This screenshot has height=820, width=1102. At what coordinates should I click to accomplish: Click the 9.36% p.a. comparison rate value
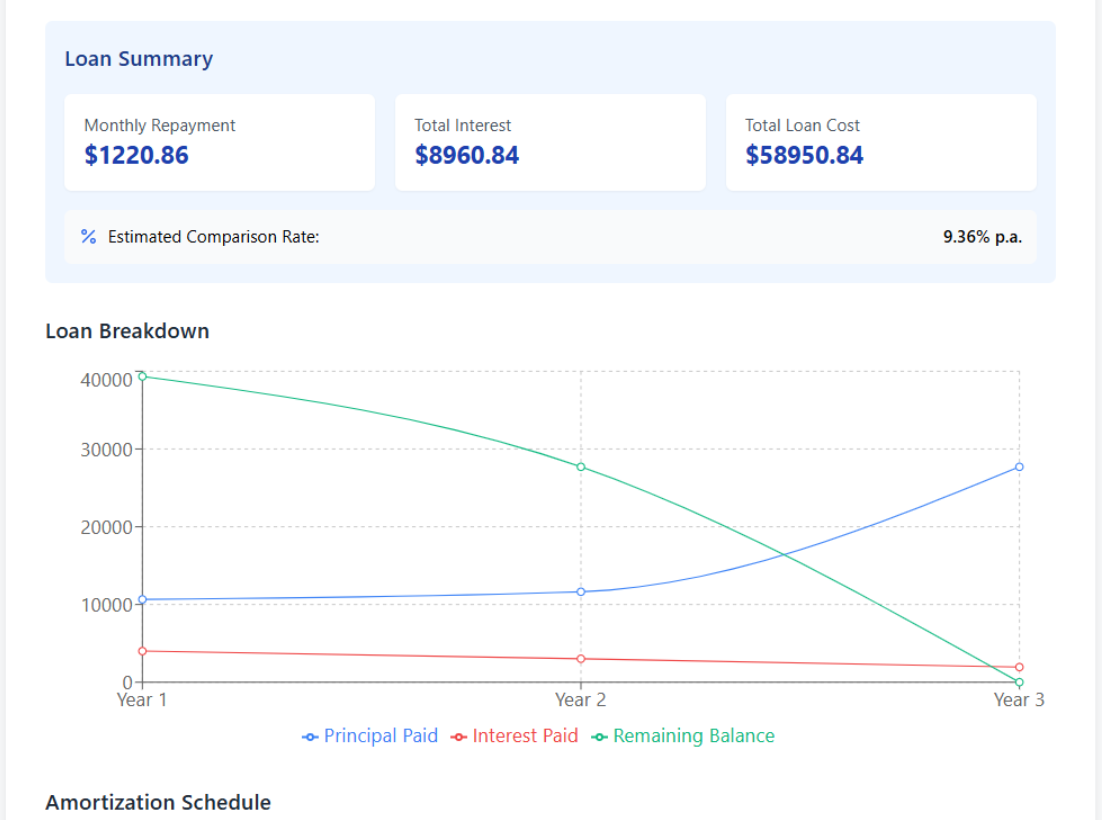click(982, 237)
